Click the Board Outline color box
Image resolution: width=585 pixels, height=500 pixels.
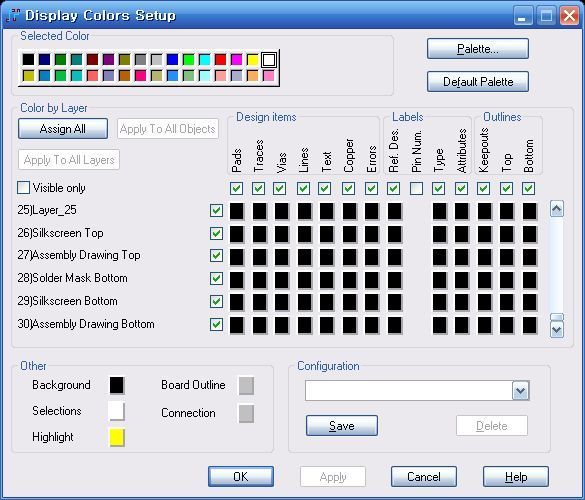(246, 385)
